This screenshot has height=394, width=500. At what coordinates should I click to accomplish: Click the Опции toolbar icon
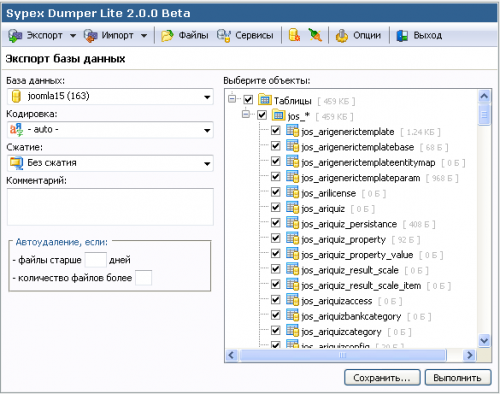[342, 35]
